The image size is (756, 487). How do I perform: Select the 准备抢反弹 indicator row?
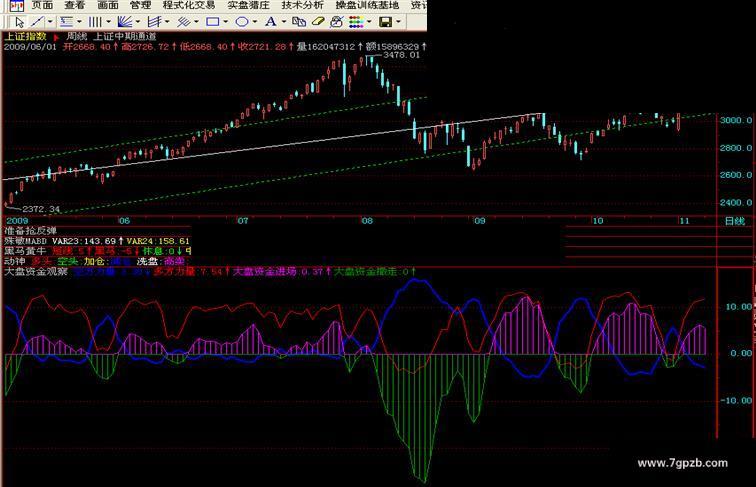(x=30, y=230)
